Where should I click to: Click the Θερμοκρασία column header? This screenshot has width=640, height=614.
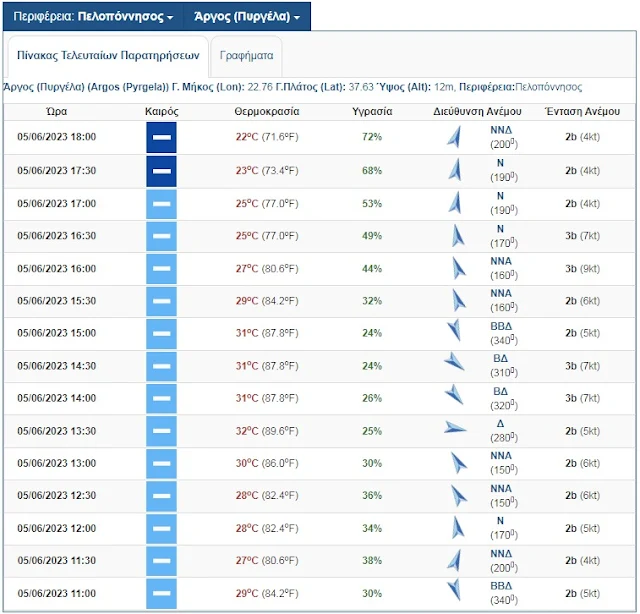click(x=267, y=111)
